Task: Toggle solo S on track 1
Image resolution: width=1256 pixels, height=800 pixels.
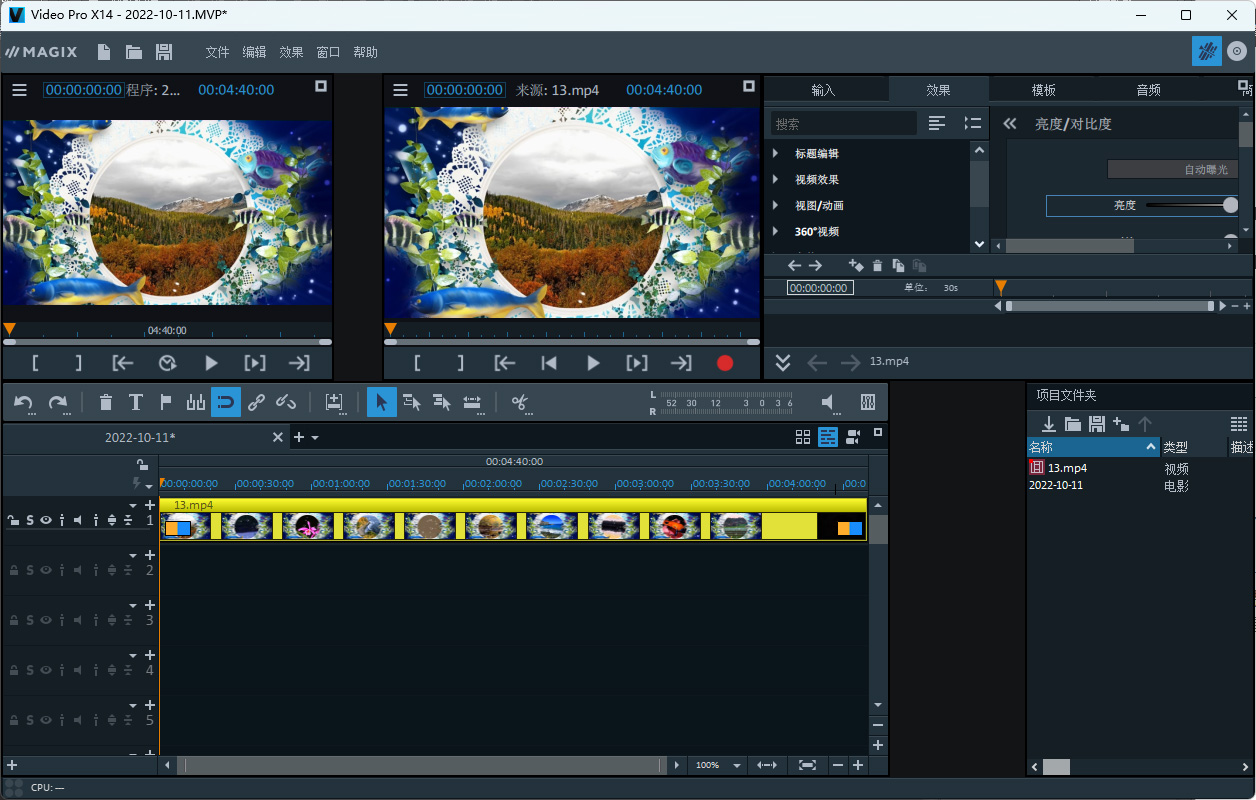Action: (x=30, y=520)
